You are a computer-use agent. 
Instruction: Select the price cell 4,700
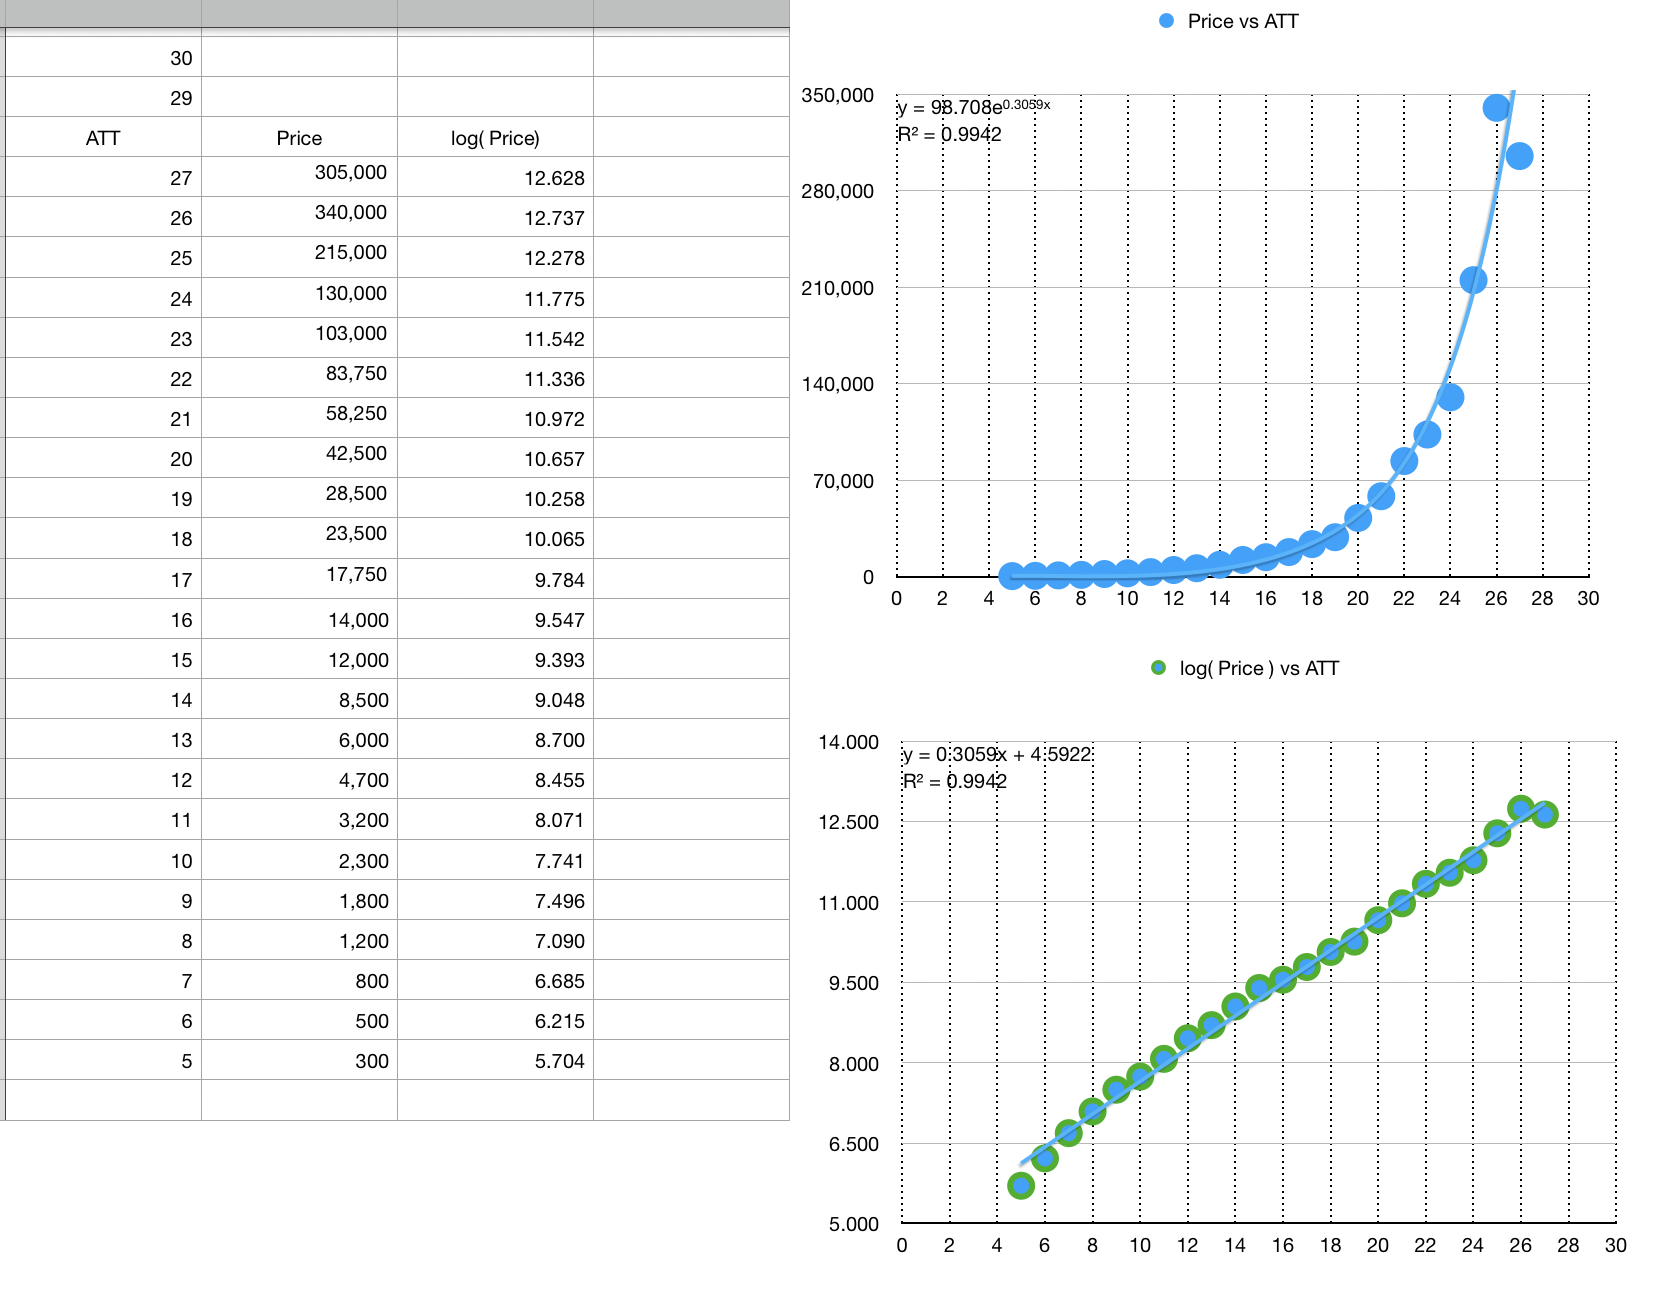coord(299,779)
